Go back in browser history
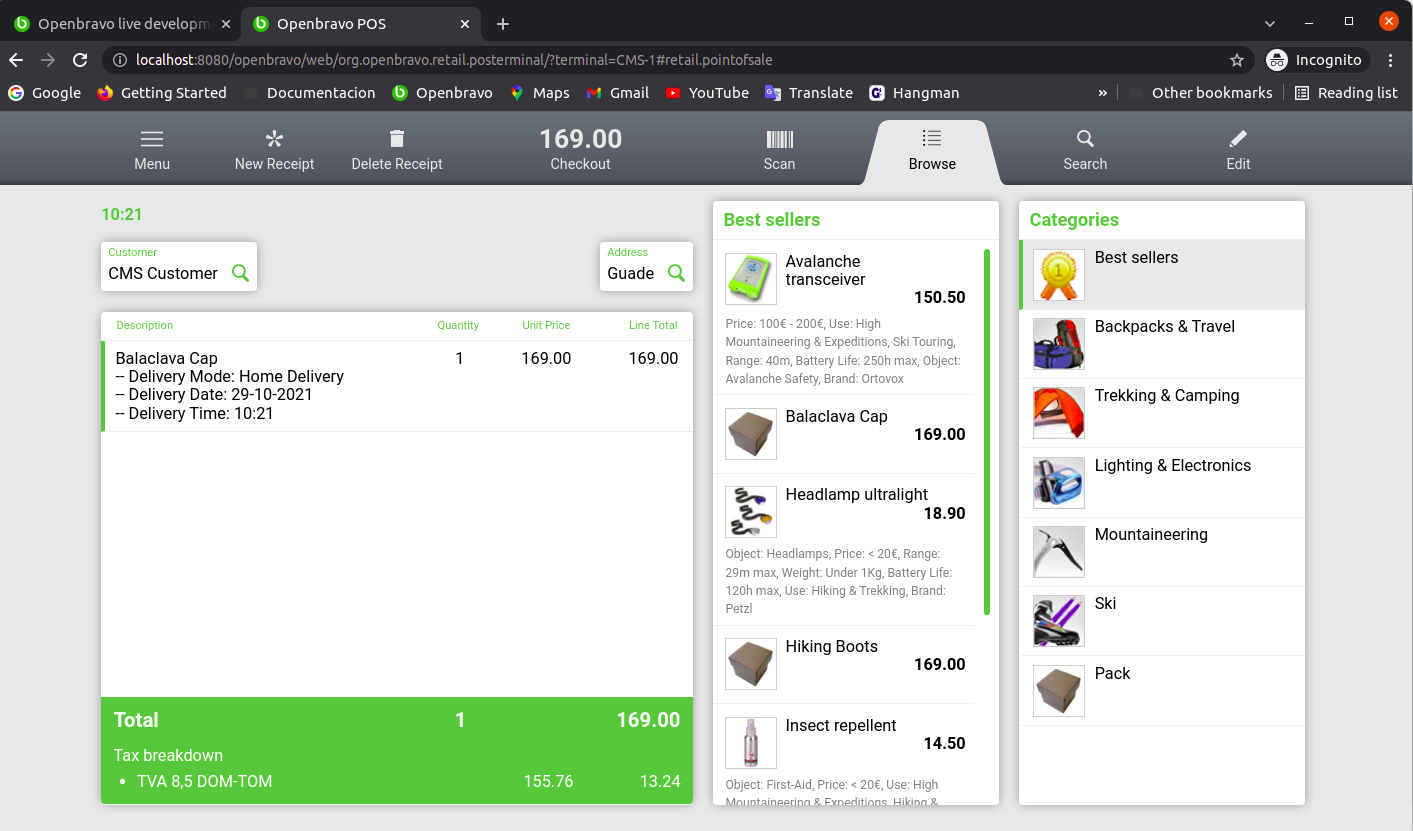 (16, 60)
